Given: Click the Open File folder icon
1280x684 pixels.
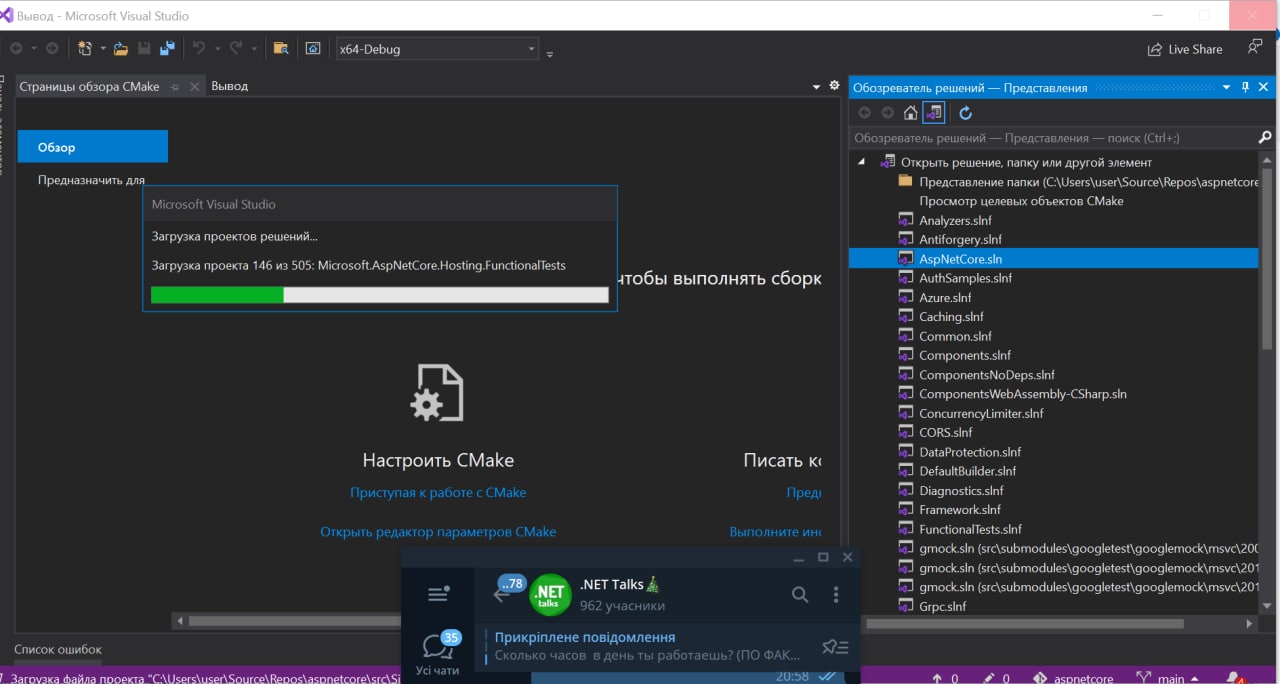Looking at the screenshot, I should tap(121, 48).
